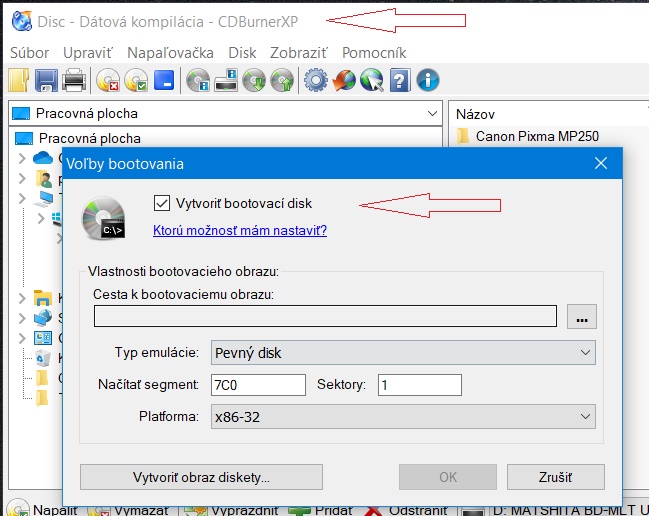649x516 pixels.
Task: Click the Odstrániť button in bottom bar
Action: 406,509
